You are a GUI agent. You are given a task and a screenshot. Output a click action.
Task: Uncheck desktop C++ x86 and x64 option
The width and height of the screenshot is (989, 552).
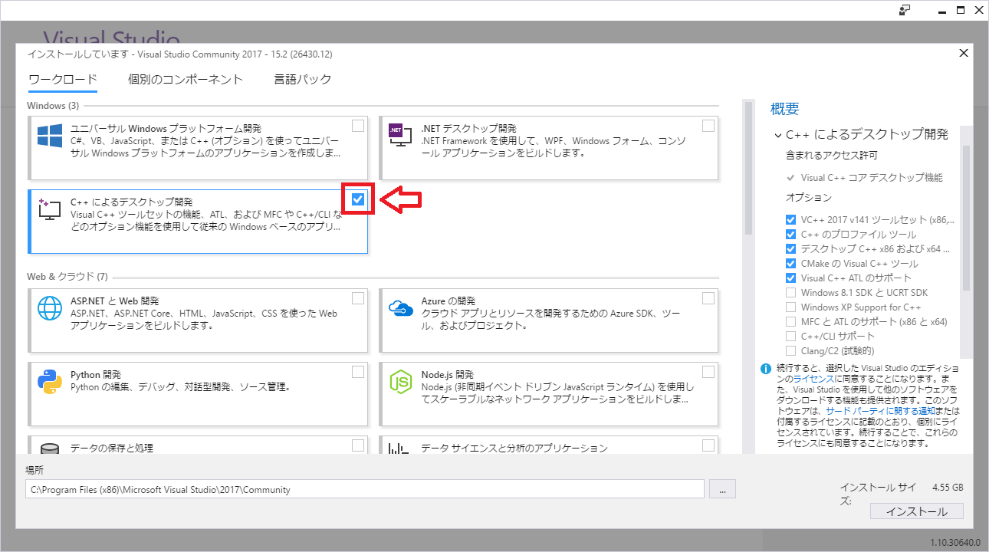coord(790,249)
